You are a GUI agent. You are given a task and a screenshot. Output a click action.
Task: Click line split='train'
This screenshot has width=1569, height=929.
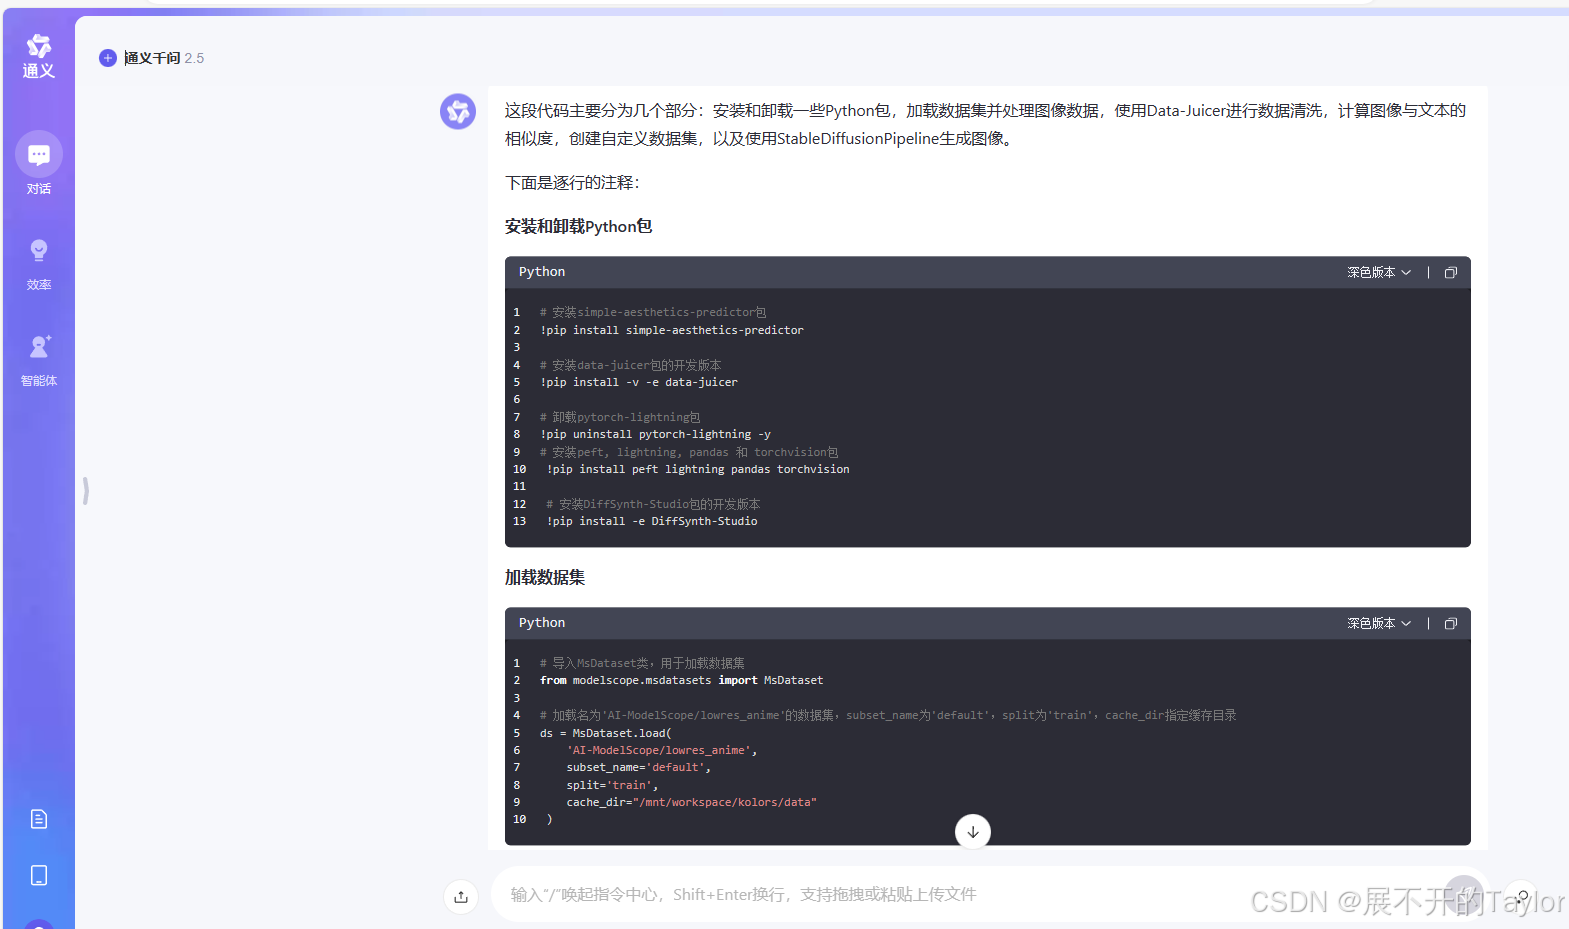(x=613, y=785)
